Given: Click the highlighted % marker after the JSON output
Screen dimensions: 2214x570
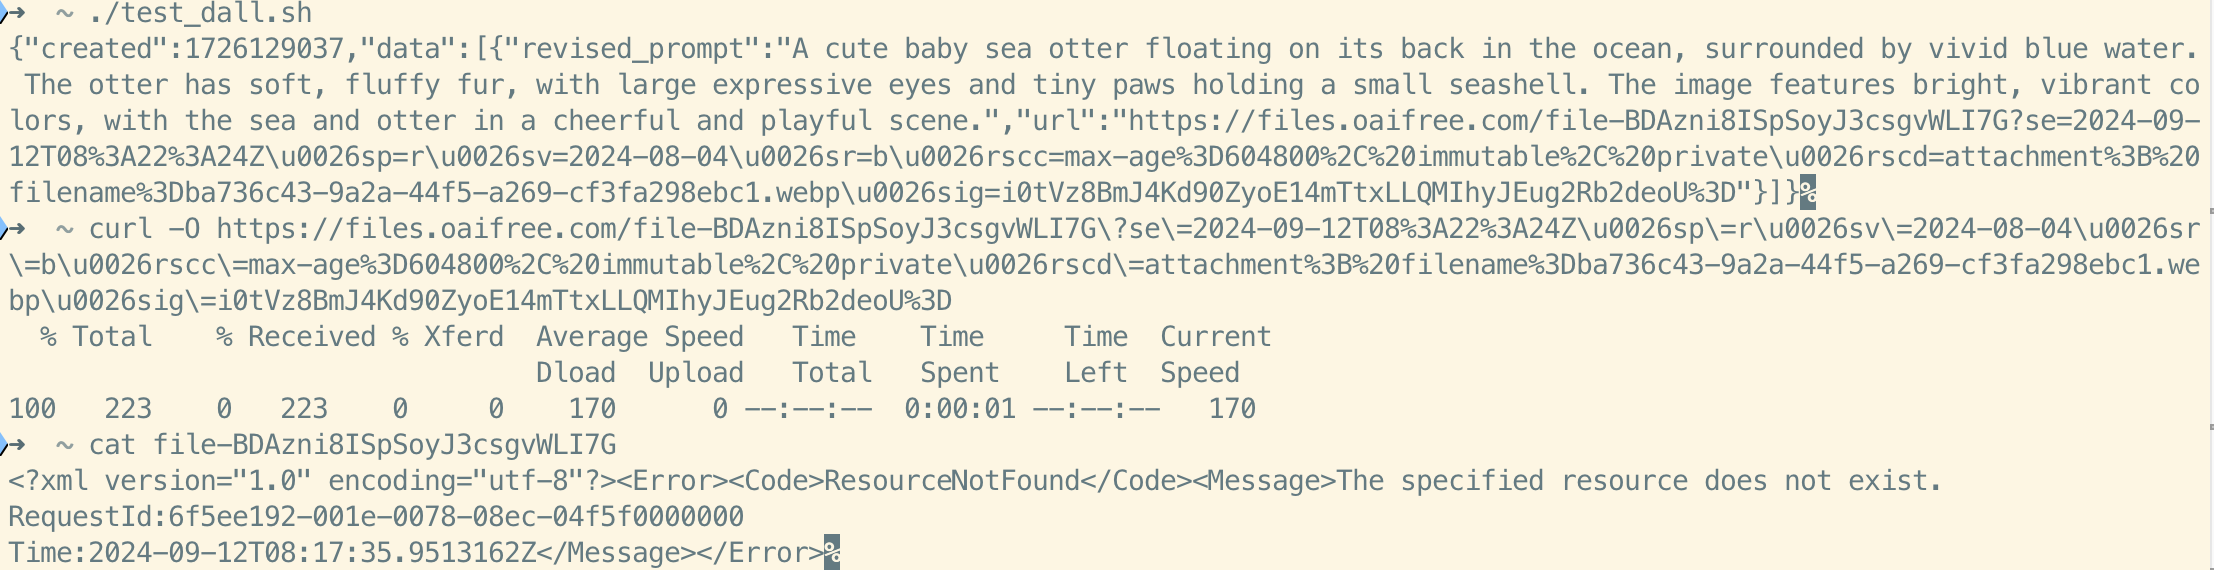Looking at the screenshot, I should coord(1807,192).
